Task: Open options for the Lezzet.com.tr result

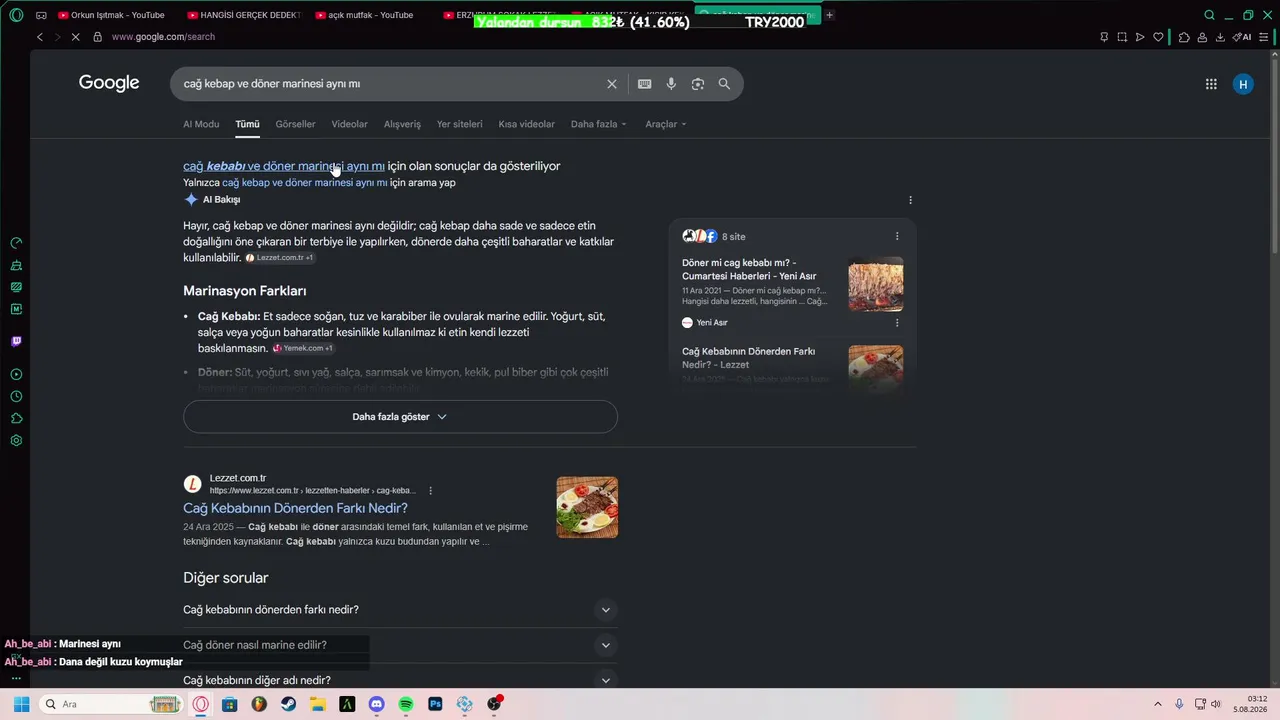Action: pyautogui.click(x=431, y=491)
